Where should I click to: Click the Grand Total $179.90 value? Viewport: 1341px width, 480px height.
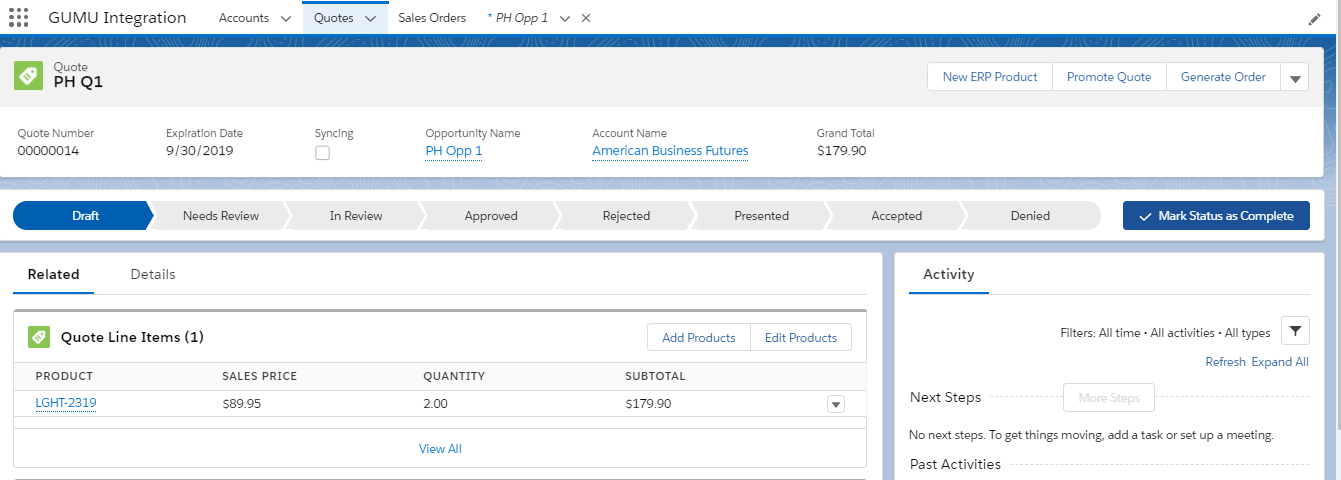842,151
